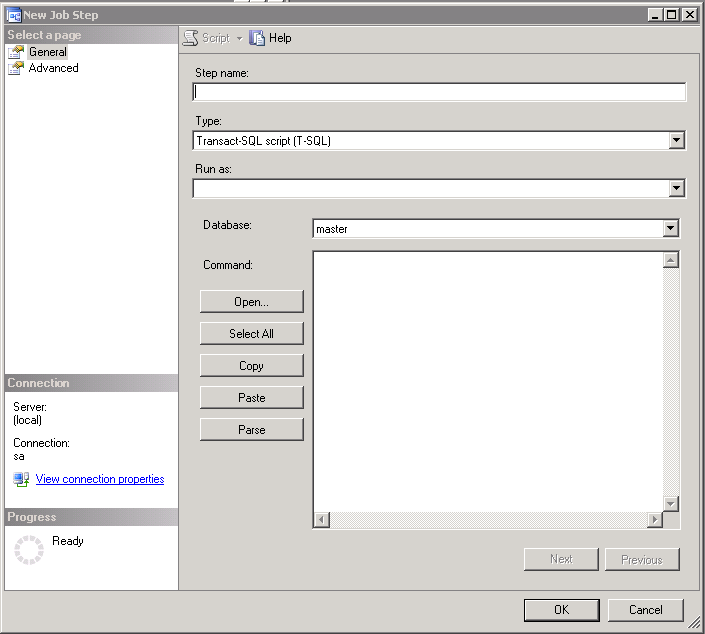Click the Ready status text
Screen dimensions: 705x634
[x=68, y=540]
